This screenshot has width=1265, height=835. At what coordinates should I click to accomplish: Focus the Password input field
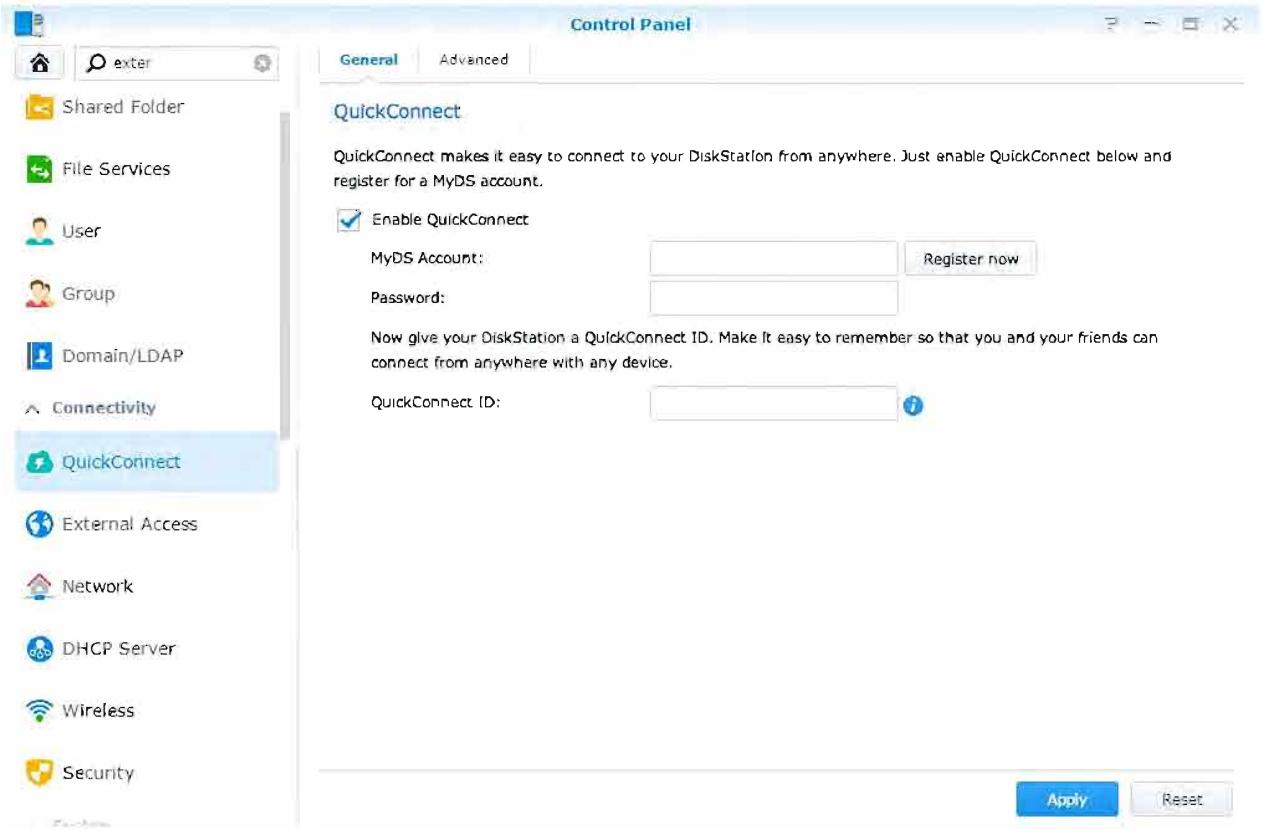774,298
